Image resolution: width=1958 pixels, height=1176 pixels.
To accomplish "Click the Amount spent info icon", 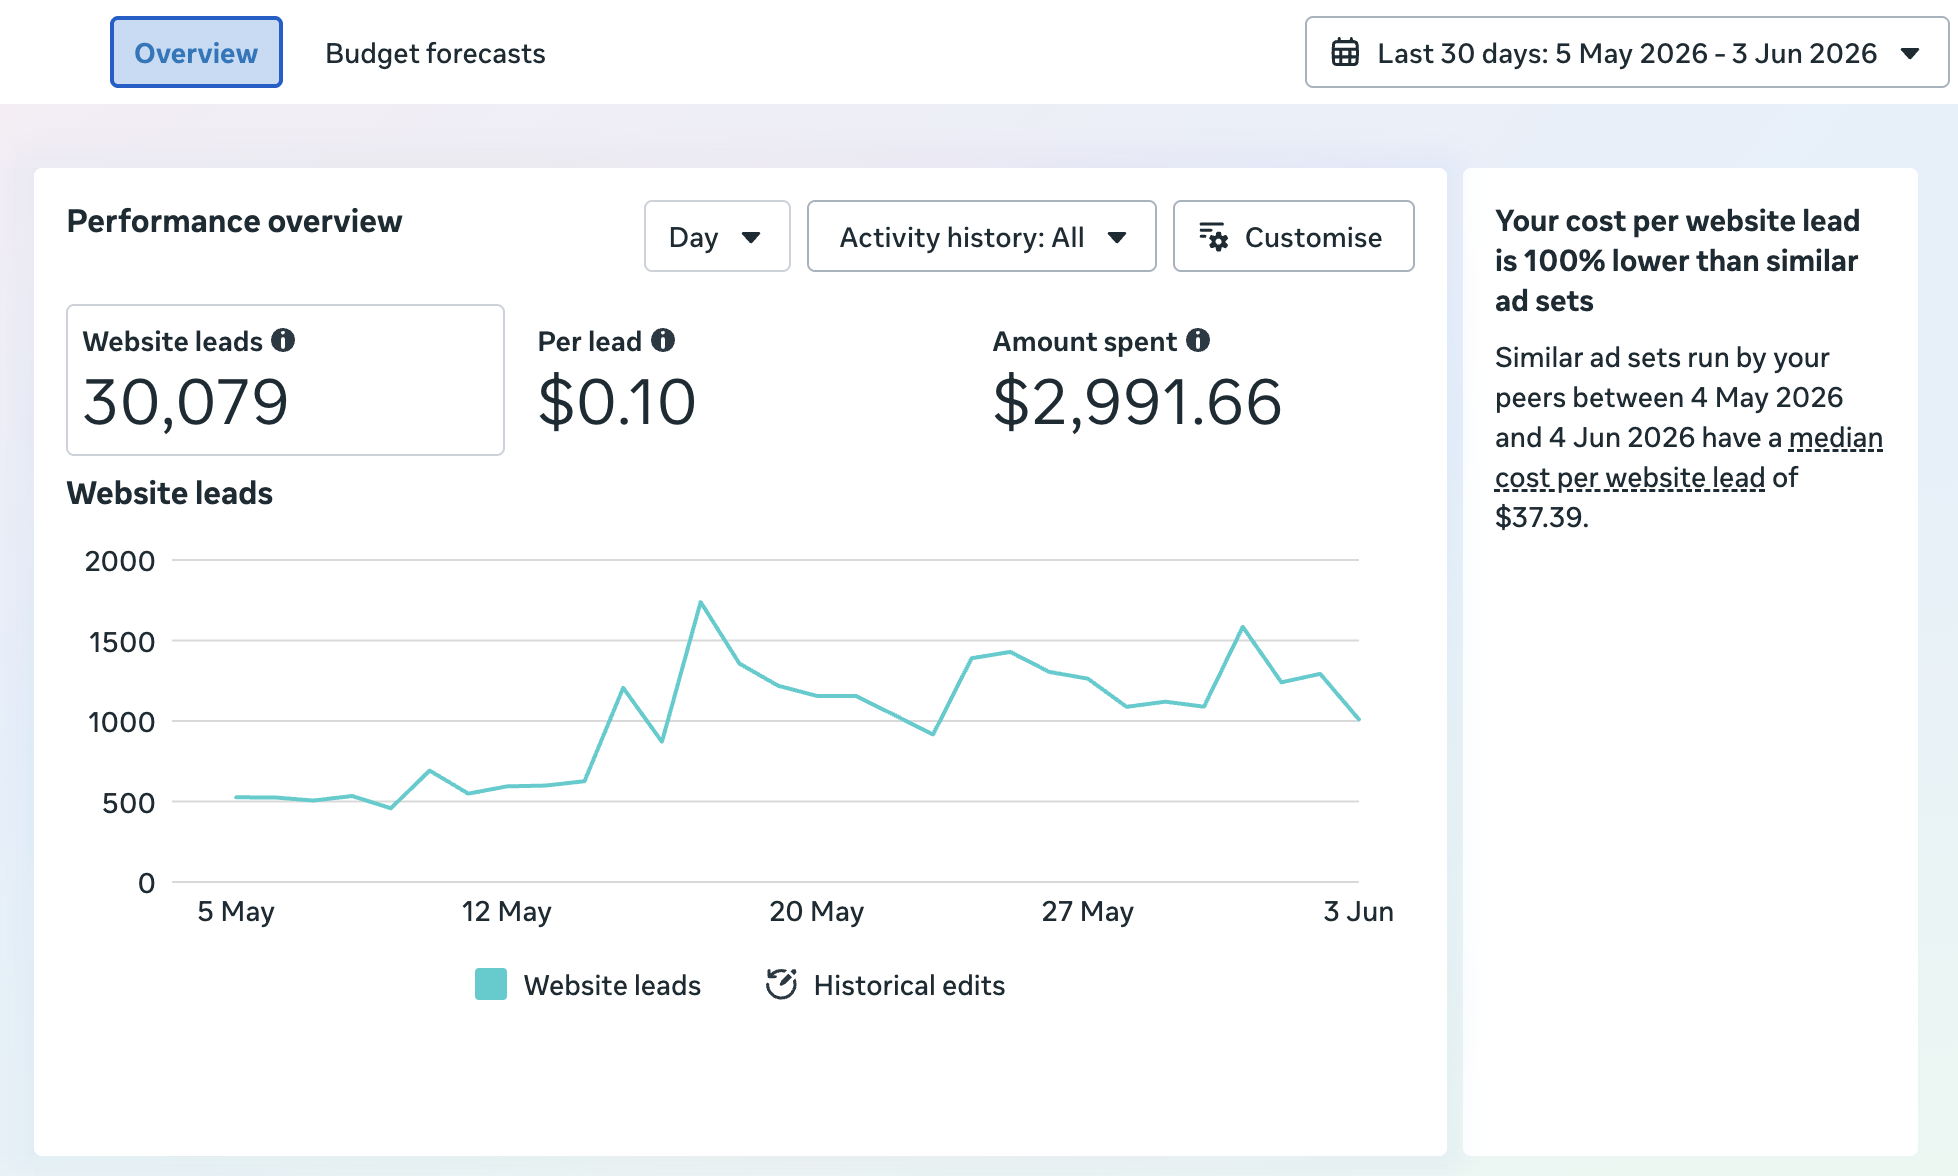I will click(1198, 341).
